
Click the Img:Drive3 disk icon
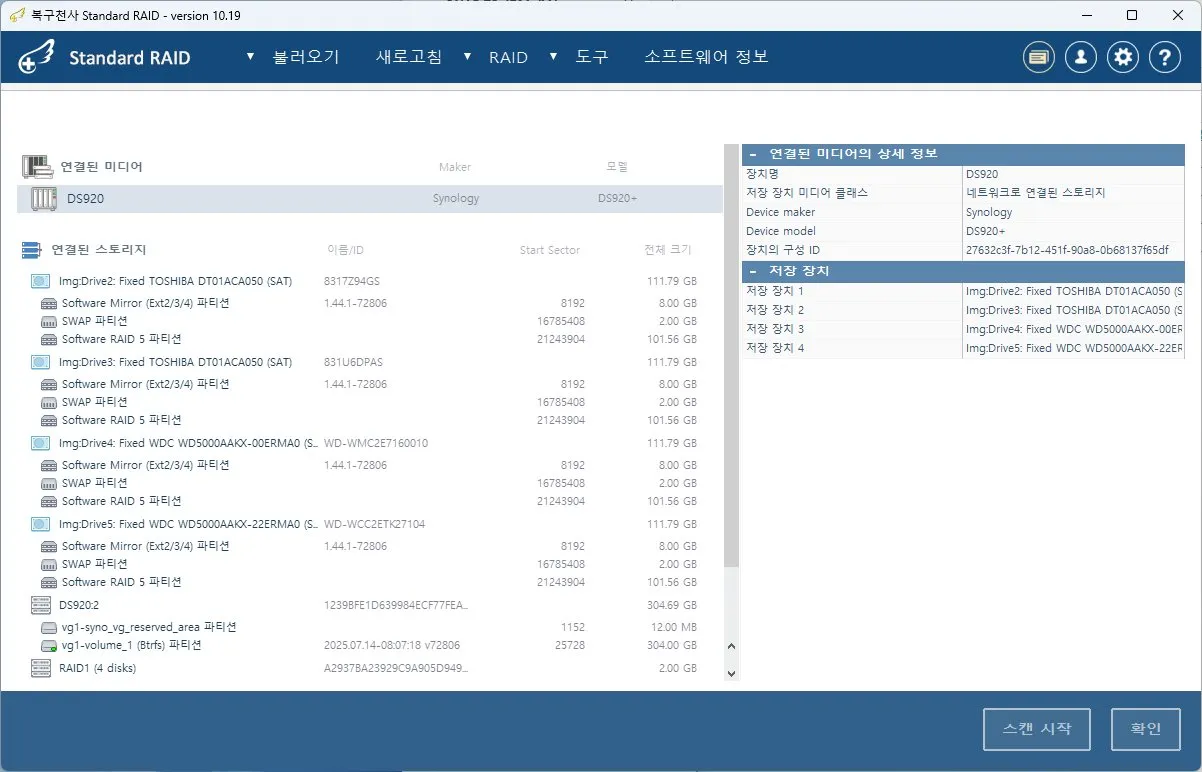[x=41, y=362]
